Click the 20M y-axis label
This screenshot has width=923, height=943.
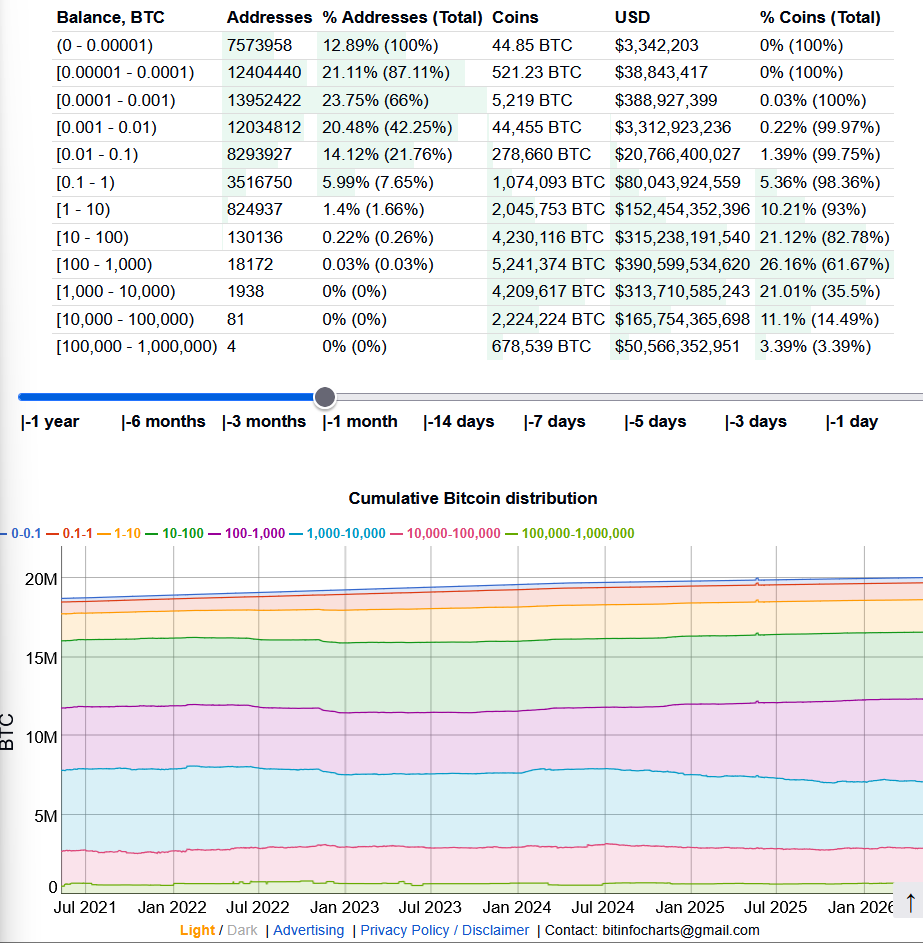tap(41, 579)
